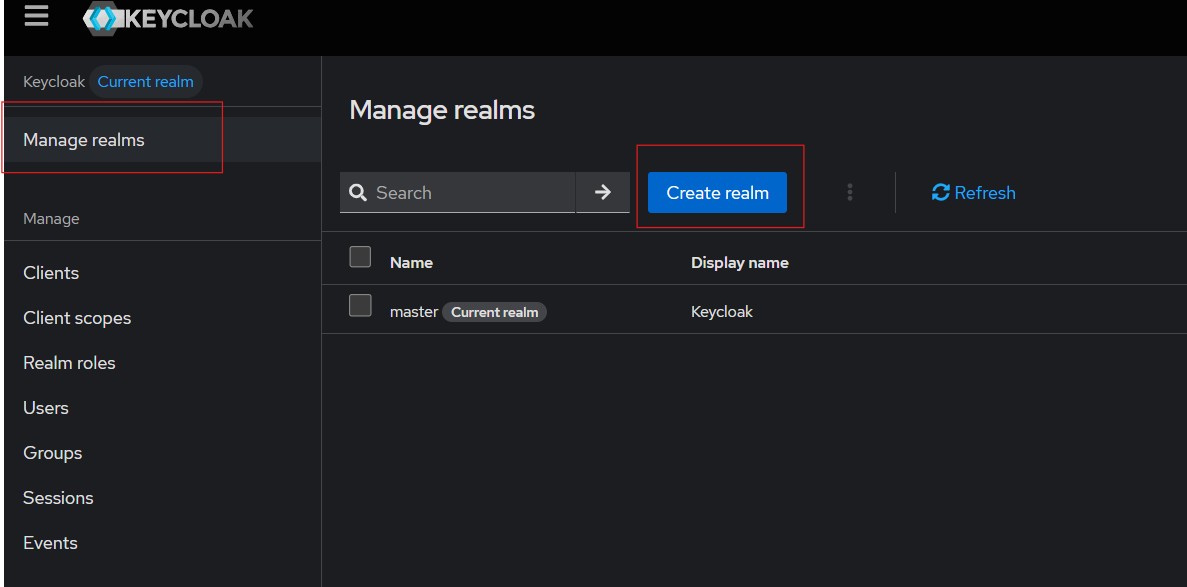Click the Keycloak logo
The width and height of the screenshot is (1187, 587).
[x=168, y=18]
